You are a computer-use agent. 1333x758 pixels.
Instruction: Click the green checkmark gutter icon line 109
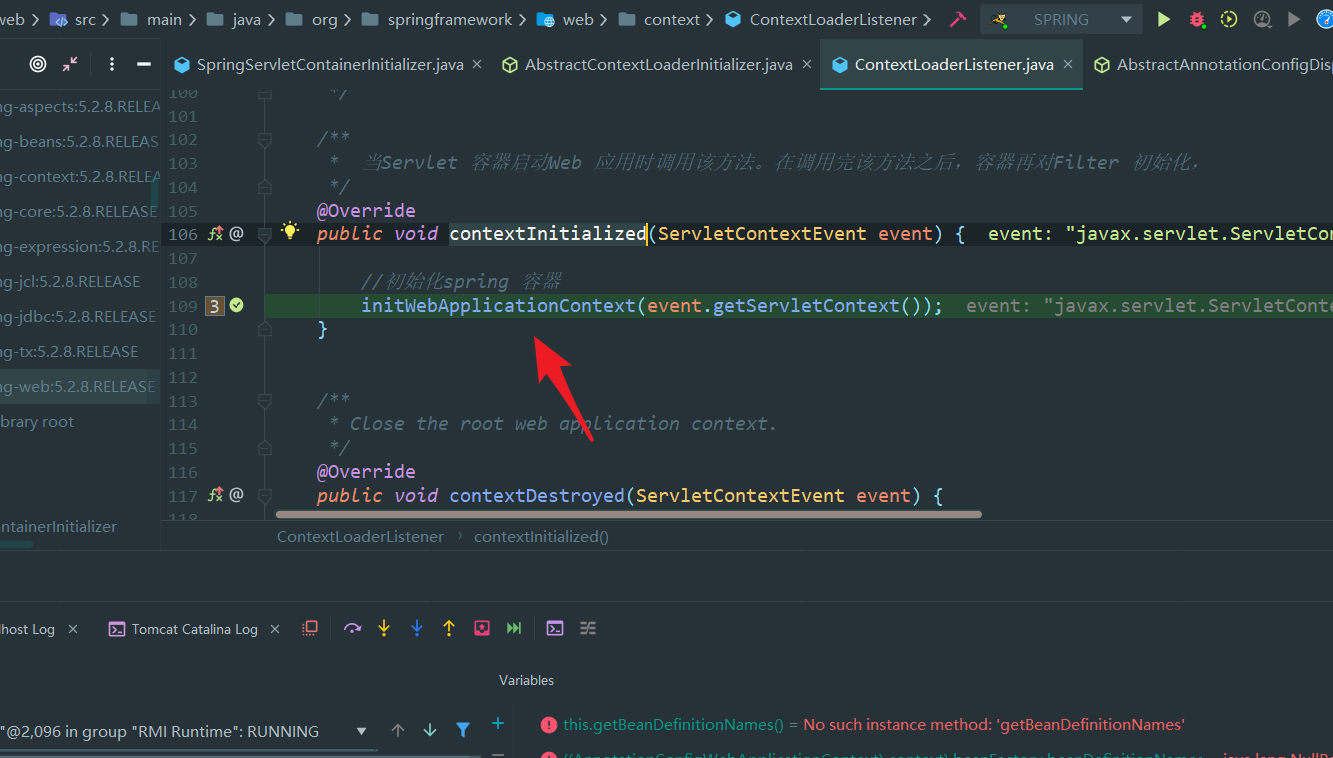click(x=237, y=305)
